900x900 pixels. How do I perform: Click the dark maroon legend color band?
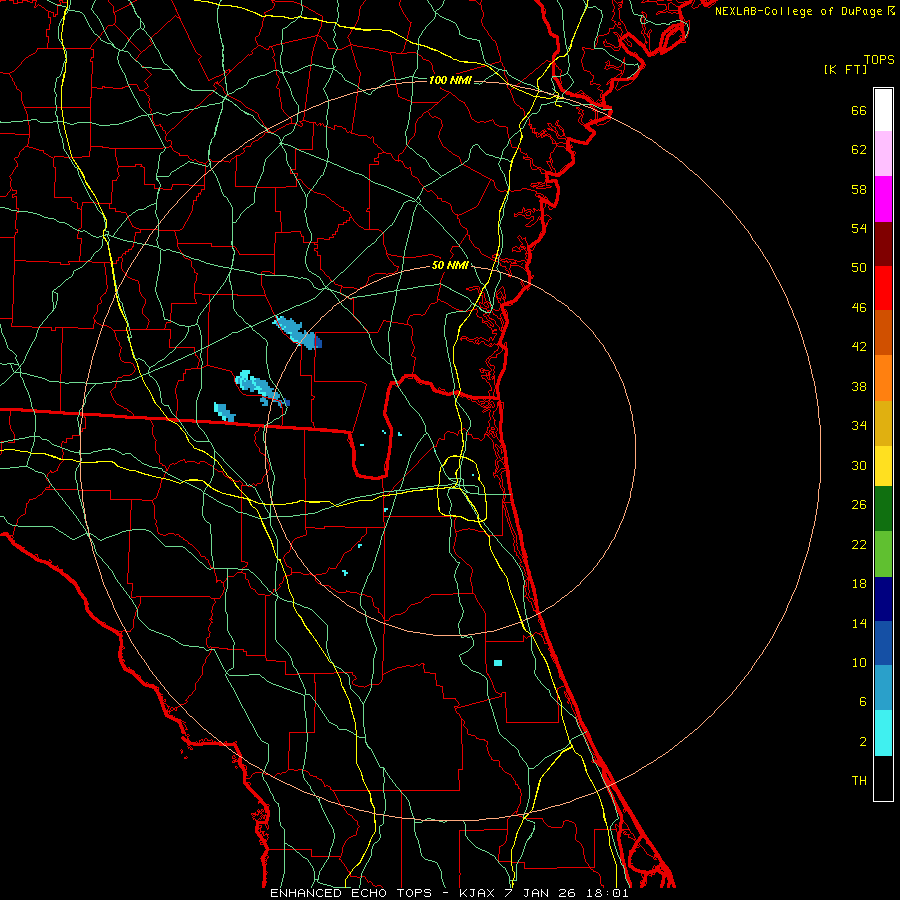tap(883, 244)
